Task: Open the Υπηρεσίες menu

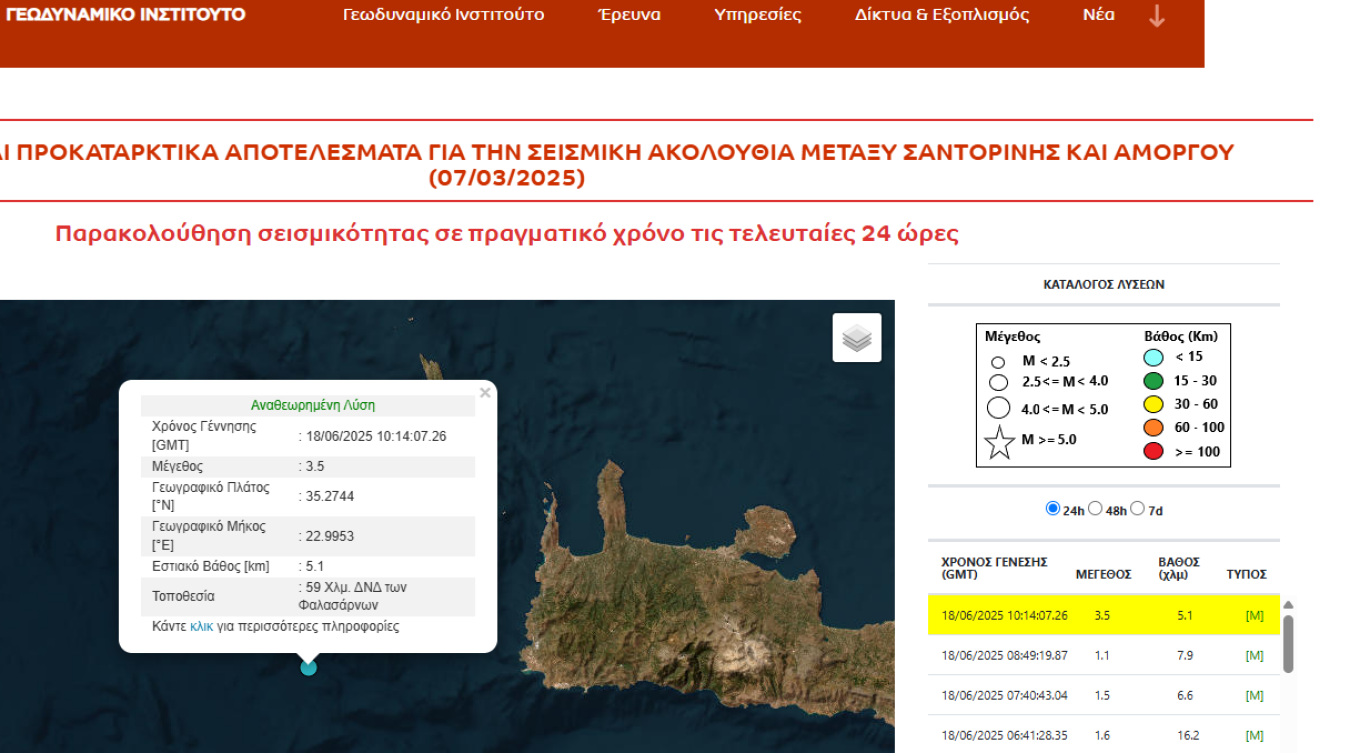Action: click(x=758, y=15)
